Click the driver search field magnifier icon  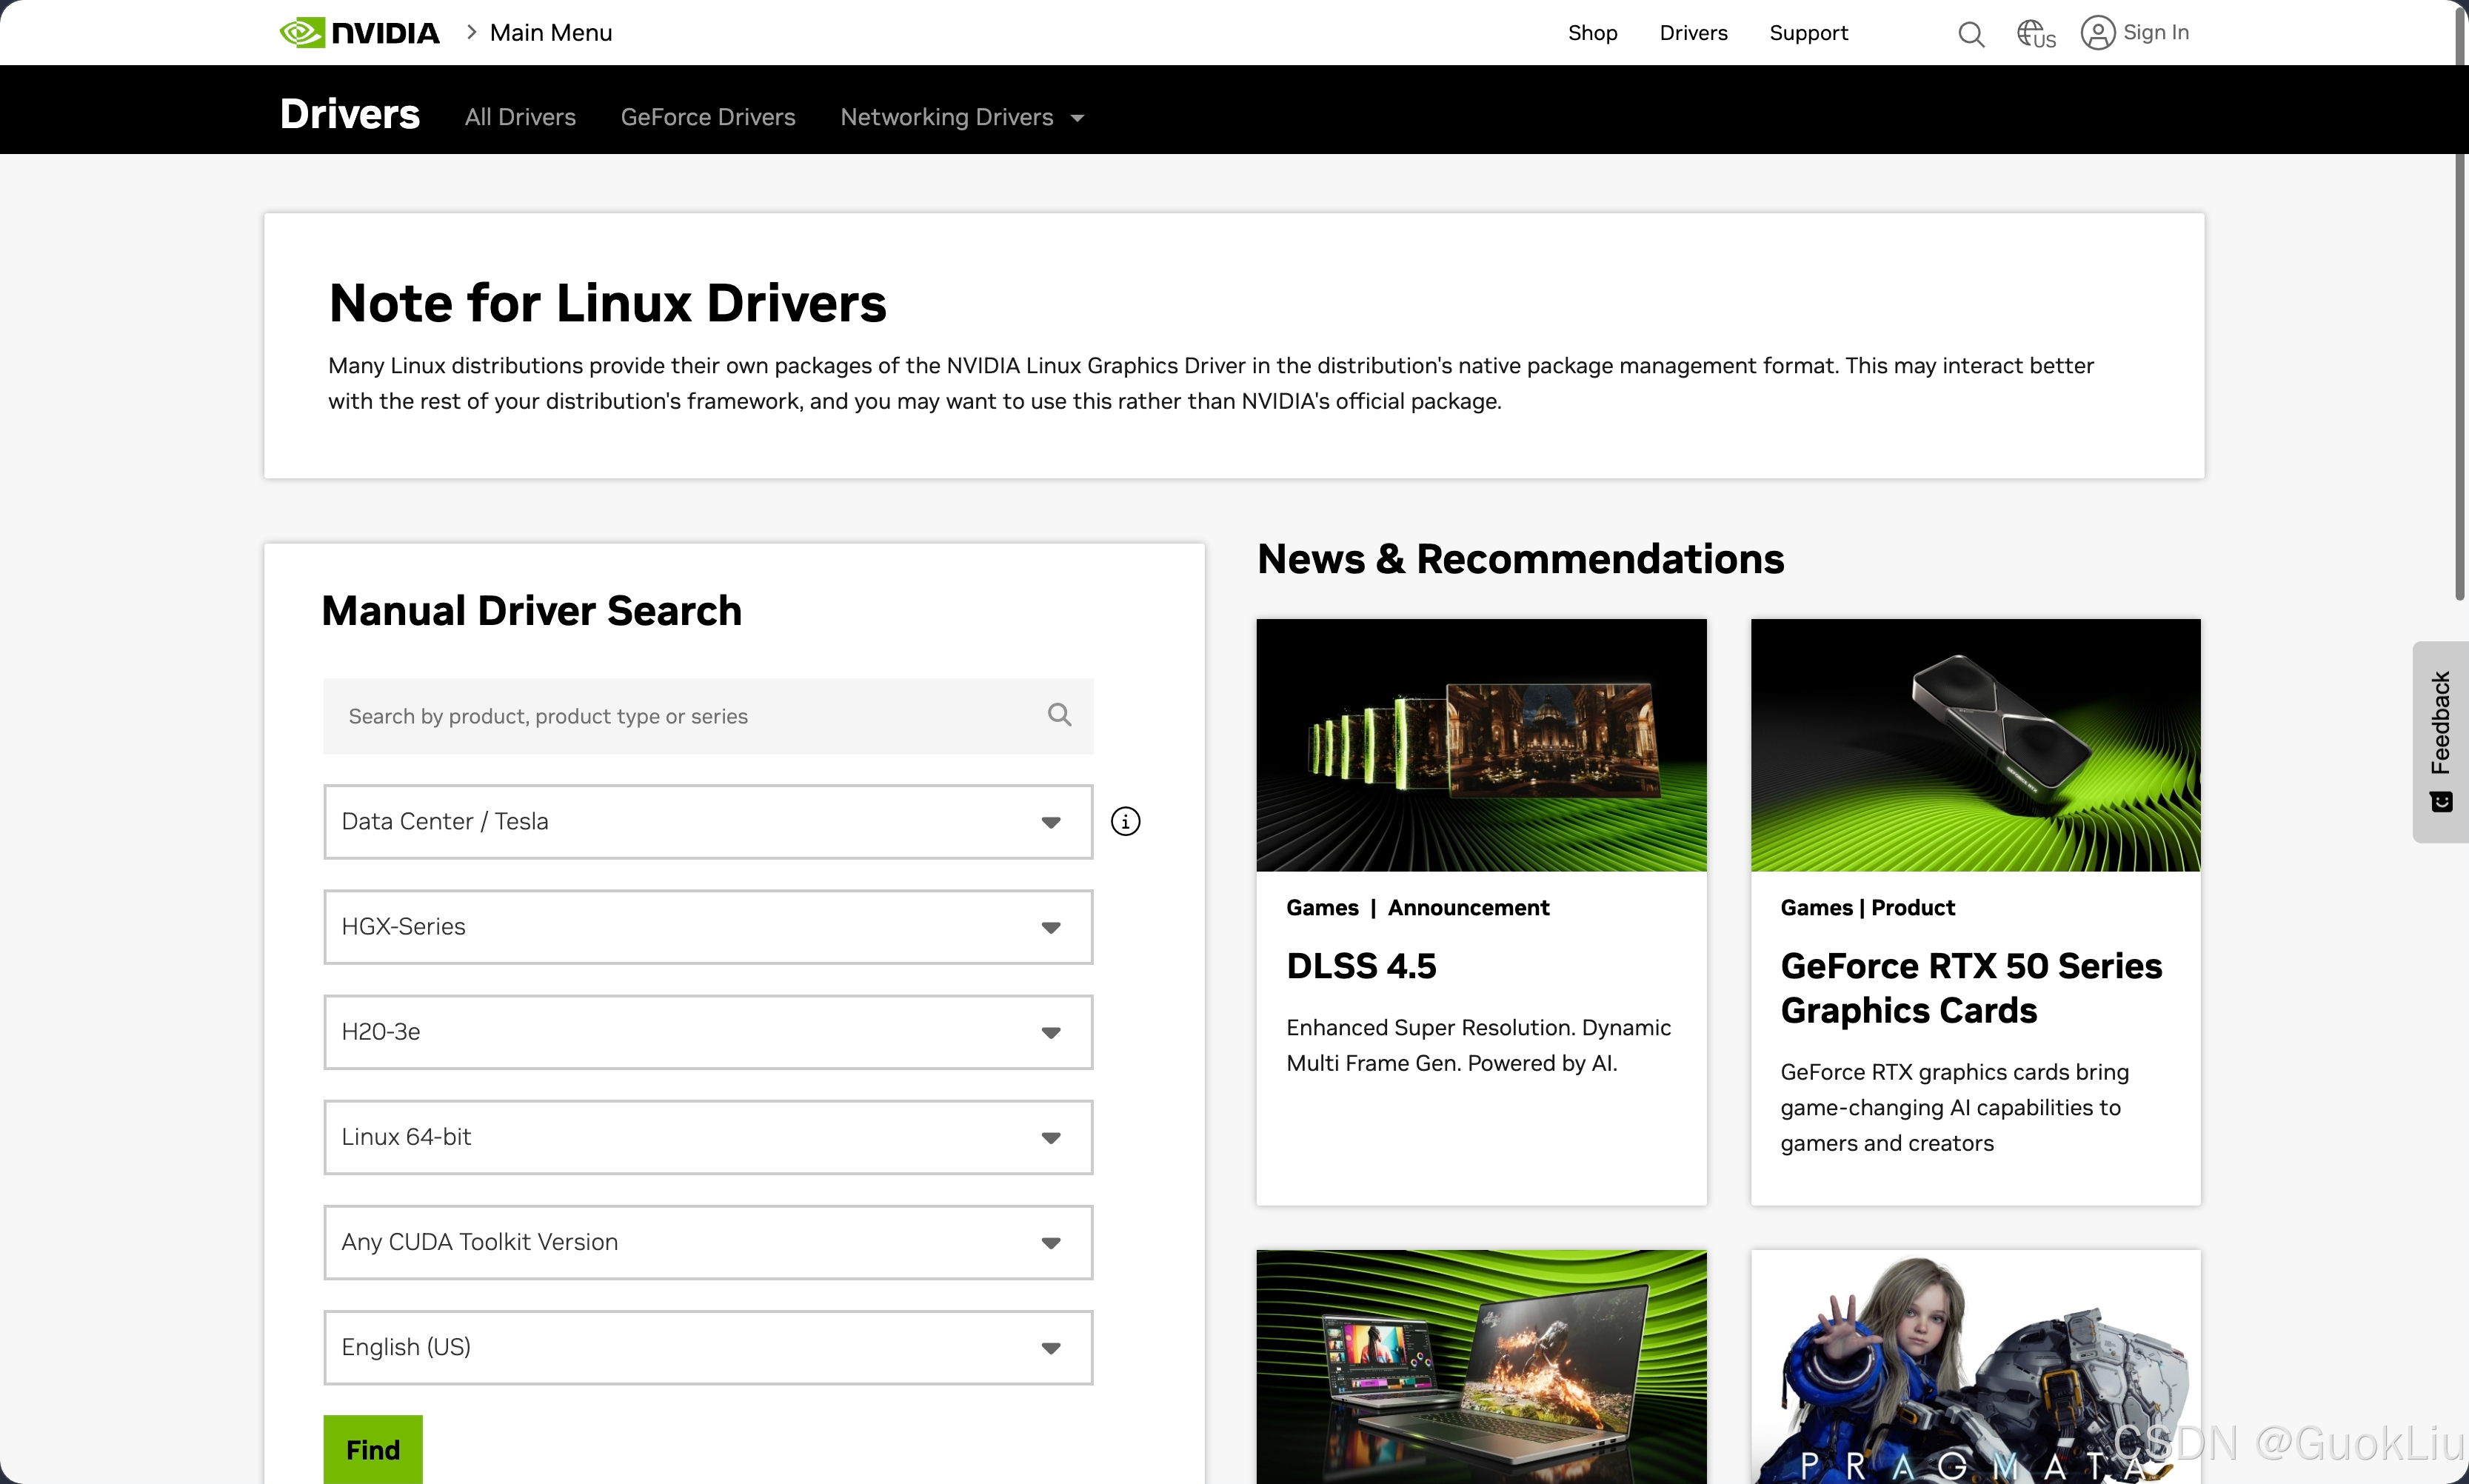(1059, 715)
